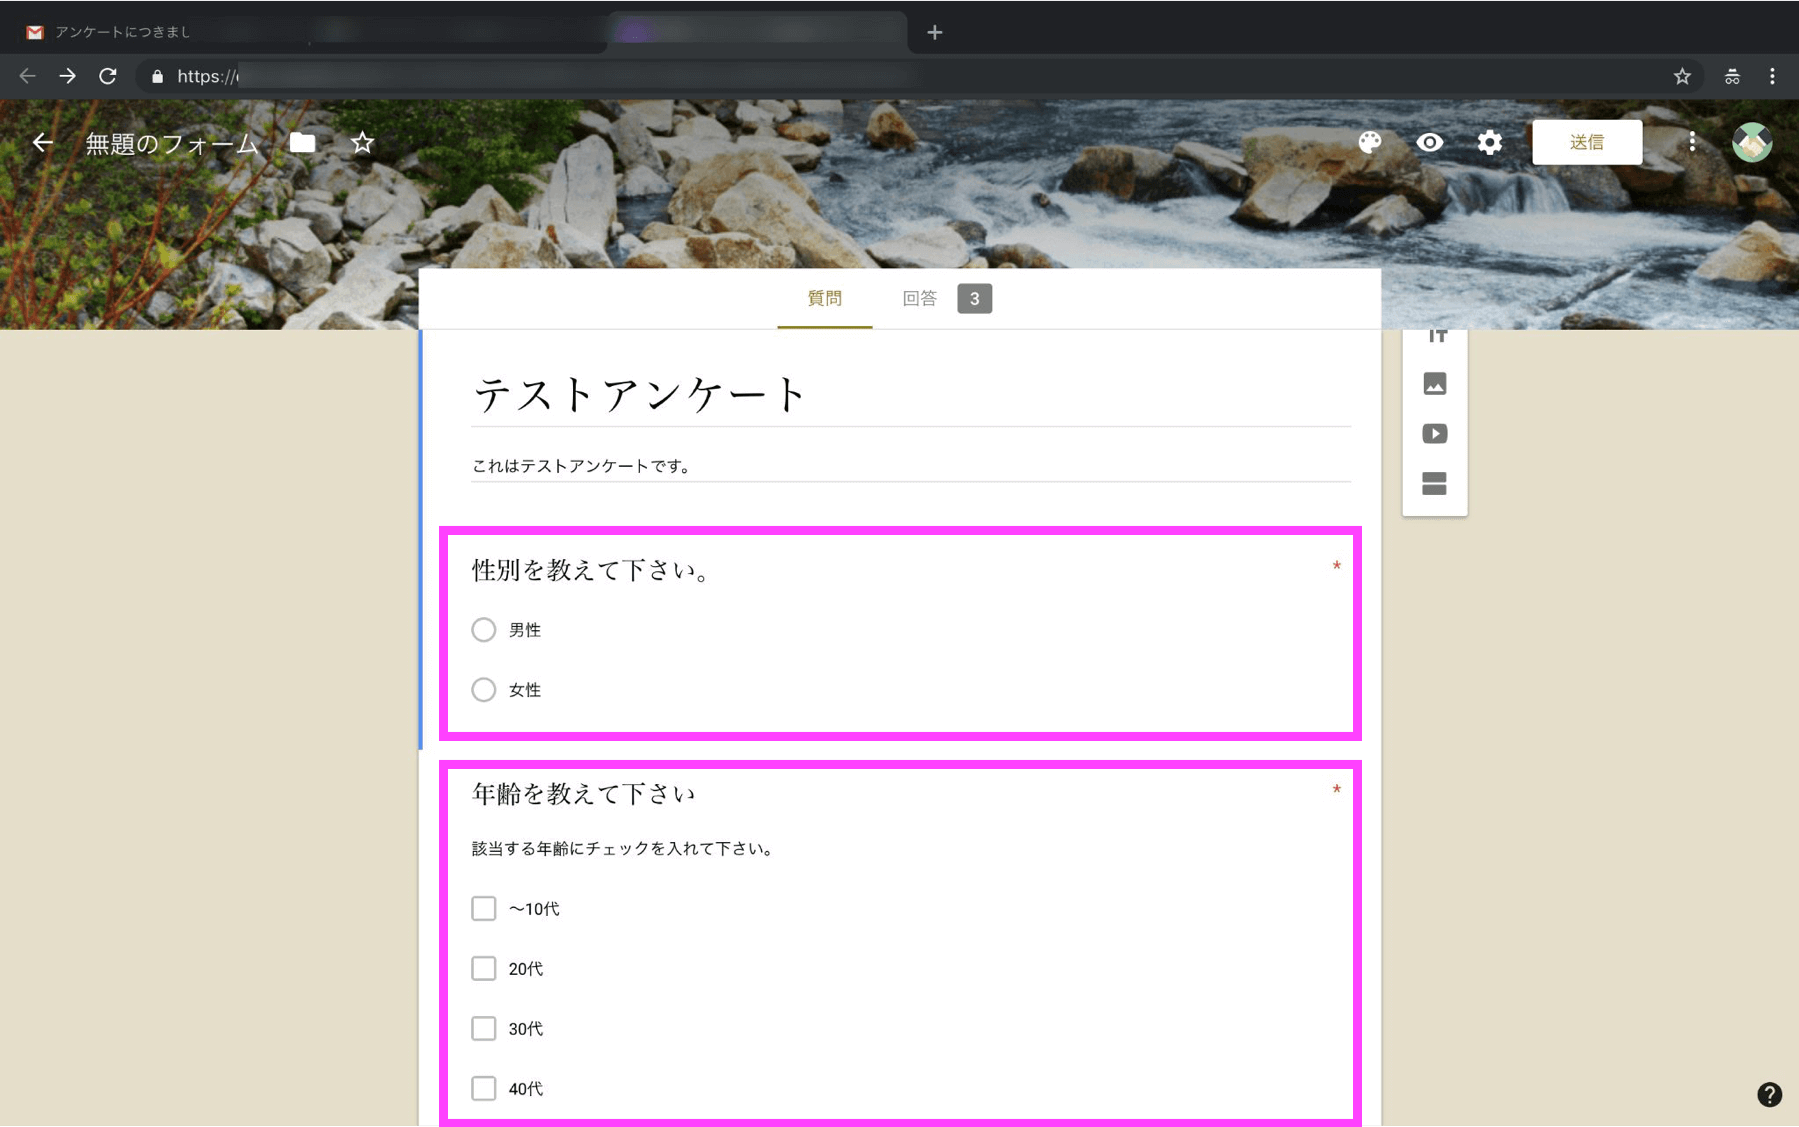The height and width of the screenshot is (1127, 1799).
Task: Open the Google account avatar
Action: (x=1751, y=142)
